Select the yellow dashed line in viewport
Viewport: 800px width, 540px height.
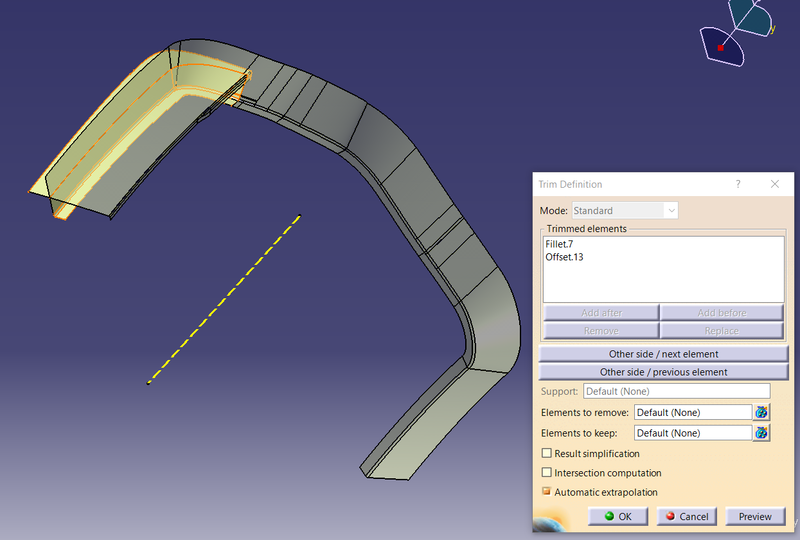click(x=223, y=299)
